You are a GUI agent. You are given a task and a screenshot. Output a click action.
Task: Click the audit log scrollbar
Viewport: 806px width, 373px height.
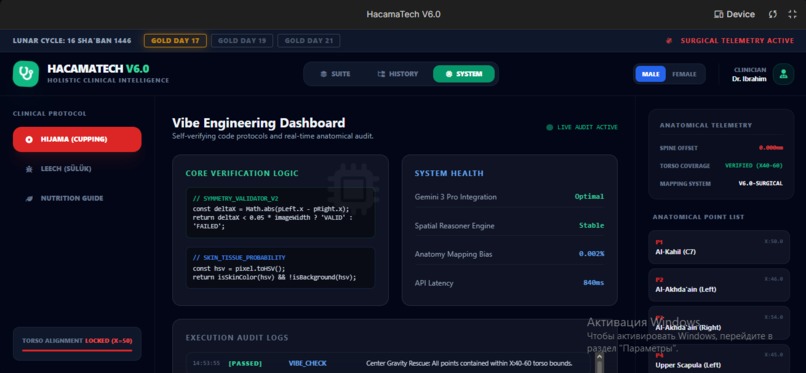coord(599,364)
